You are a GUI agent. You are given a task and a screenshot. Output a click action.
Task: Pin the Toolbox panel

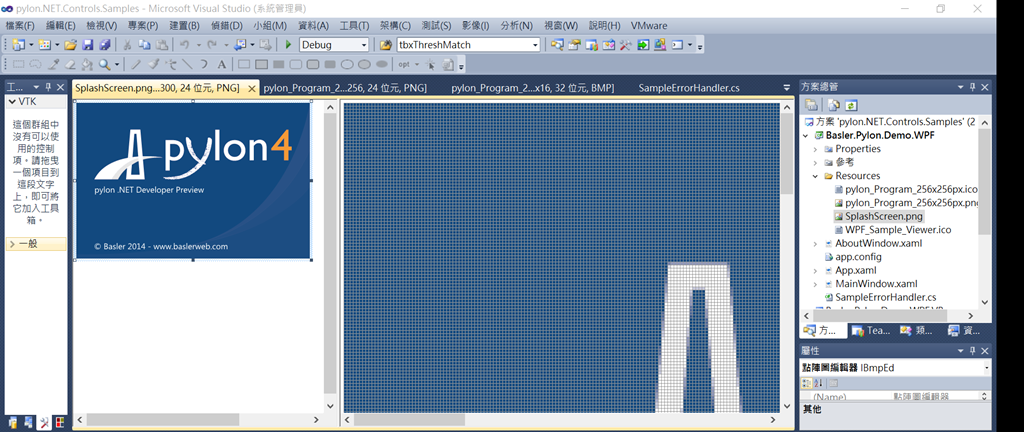[48, 87]
